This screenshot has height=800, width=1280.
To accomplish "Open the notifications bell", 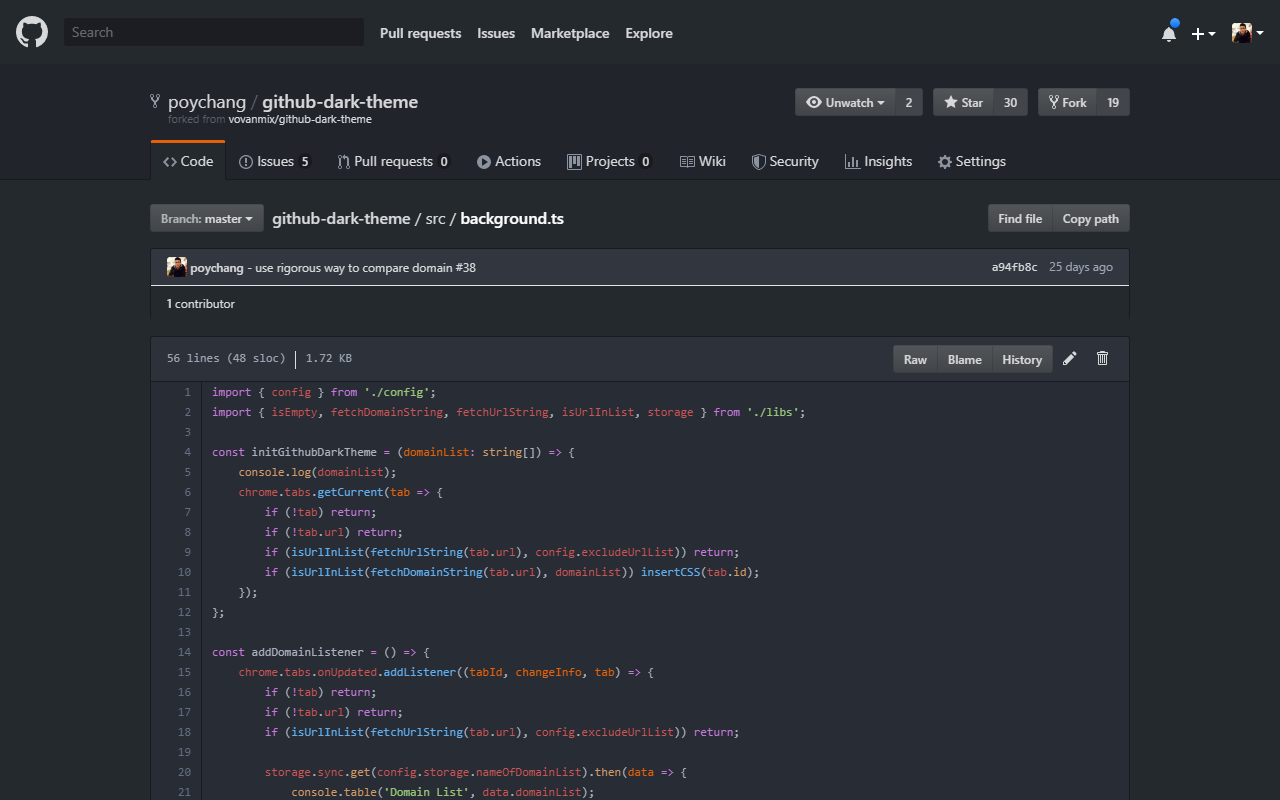I will pyautogui.click(x=1168, y=31).
